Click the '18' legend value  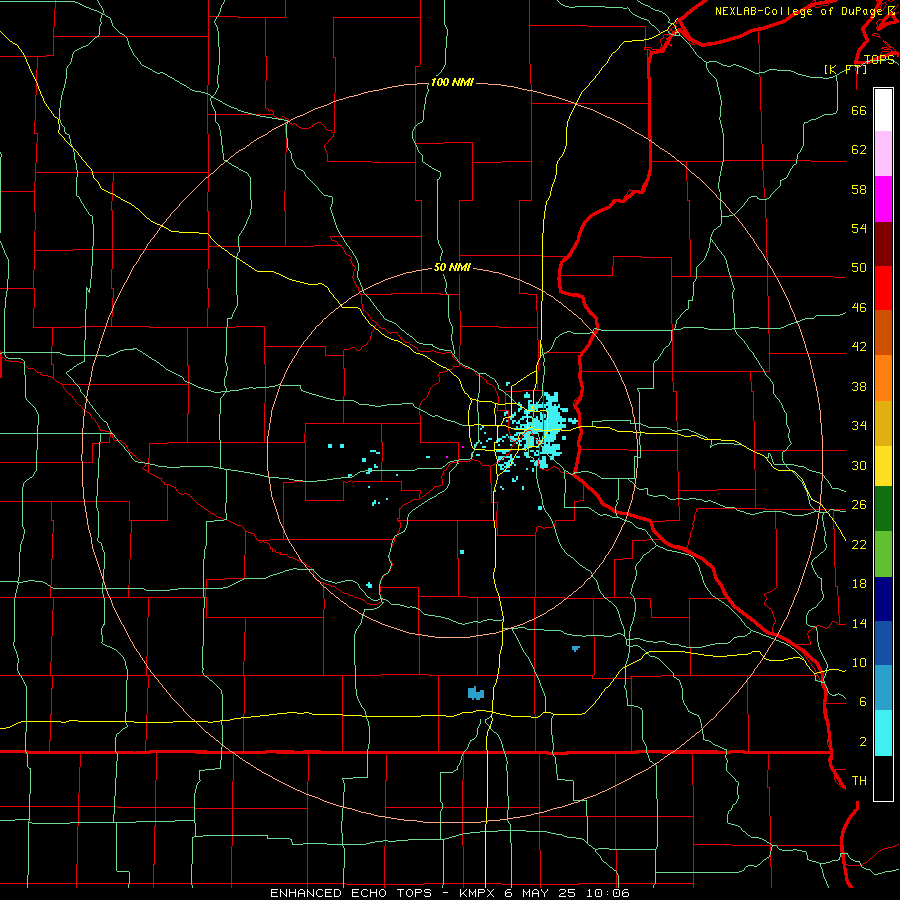pyautogui.click(x=859, y=584)
